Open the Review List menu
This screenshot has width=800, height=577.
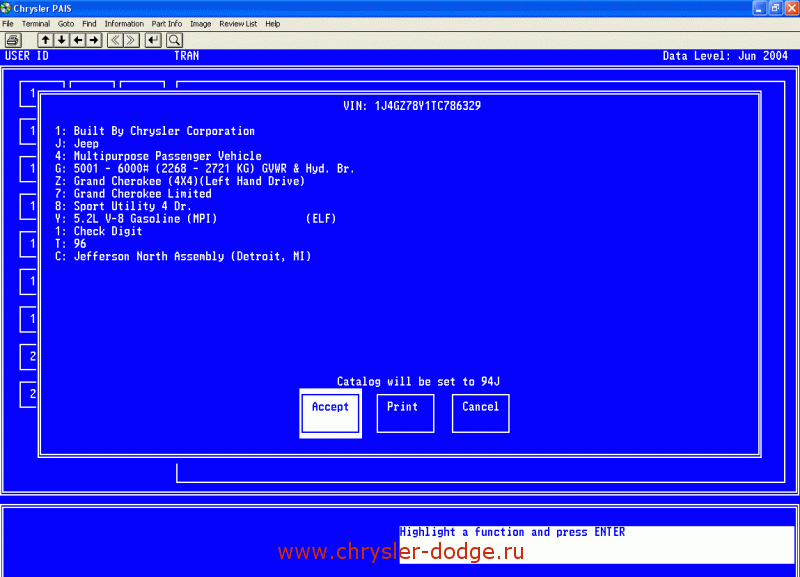click(x=238, y=23)
